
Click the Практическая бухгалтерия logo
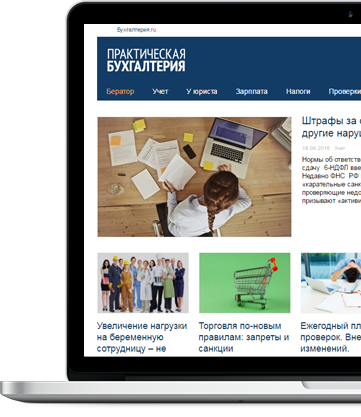(146, 60)
